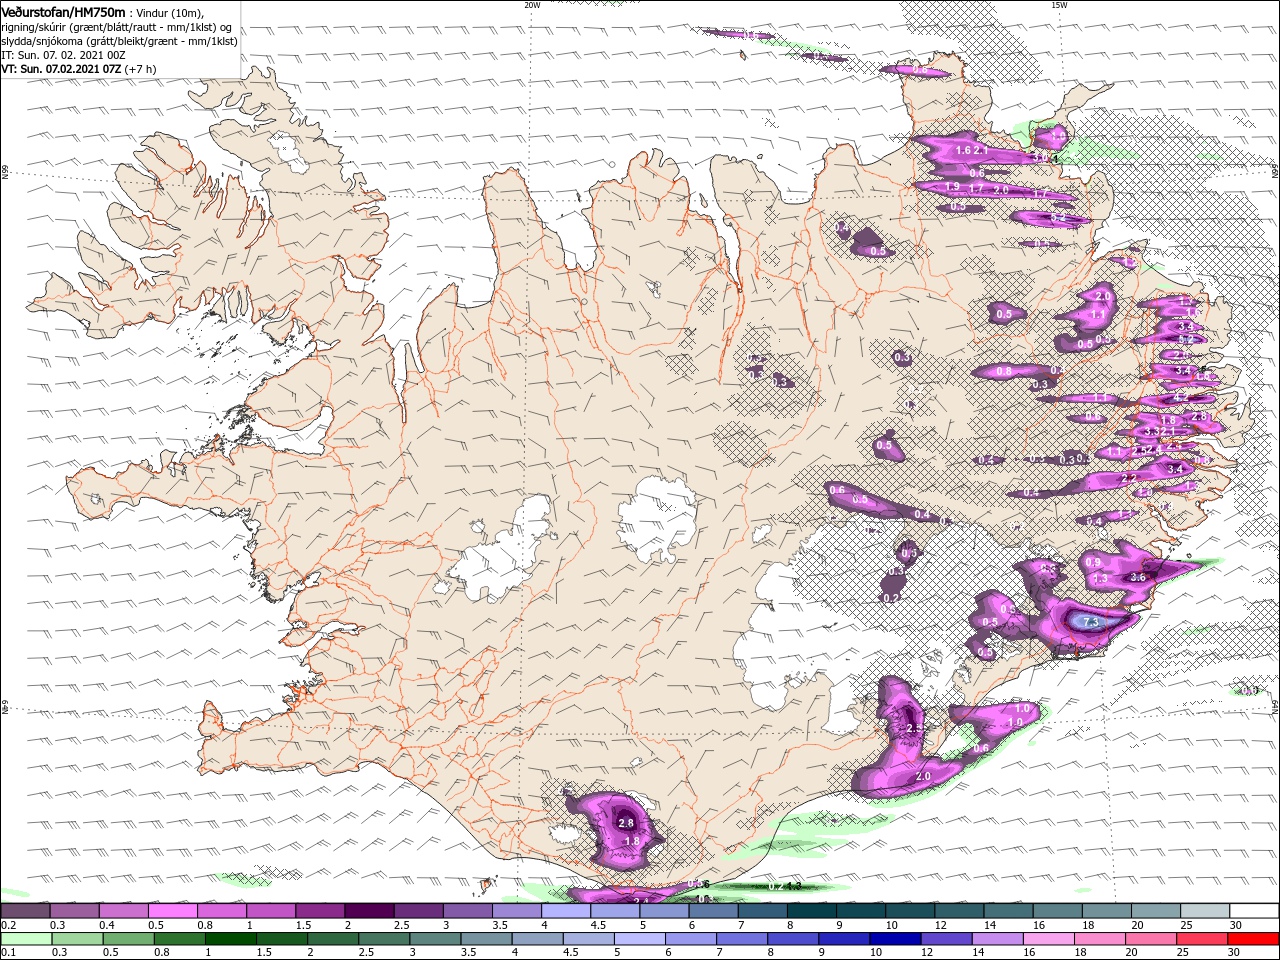This screenshot has height=960, width=1280.
Task: Click the 'VT: Sun. 07.02.2021 07Z' valid time
Action: click(61, 69)
